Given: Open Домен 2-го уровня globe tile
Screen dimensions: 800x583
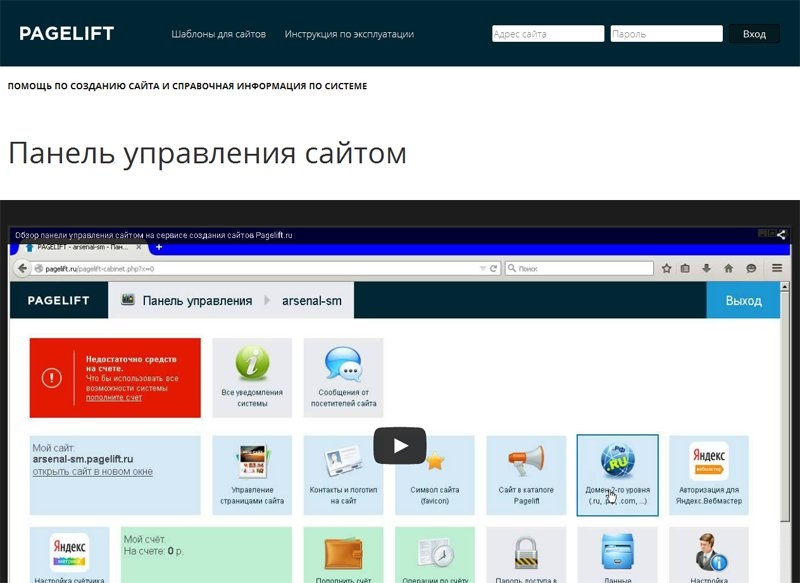Looking at the screenshot, I should pyautogui.click(x=617, y=475).
